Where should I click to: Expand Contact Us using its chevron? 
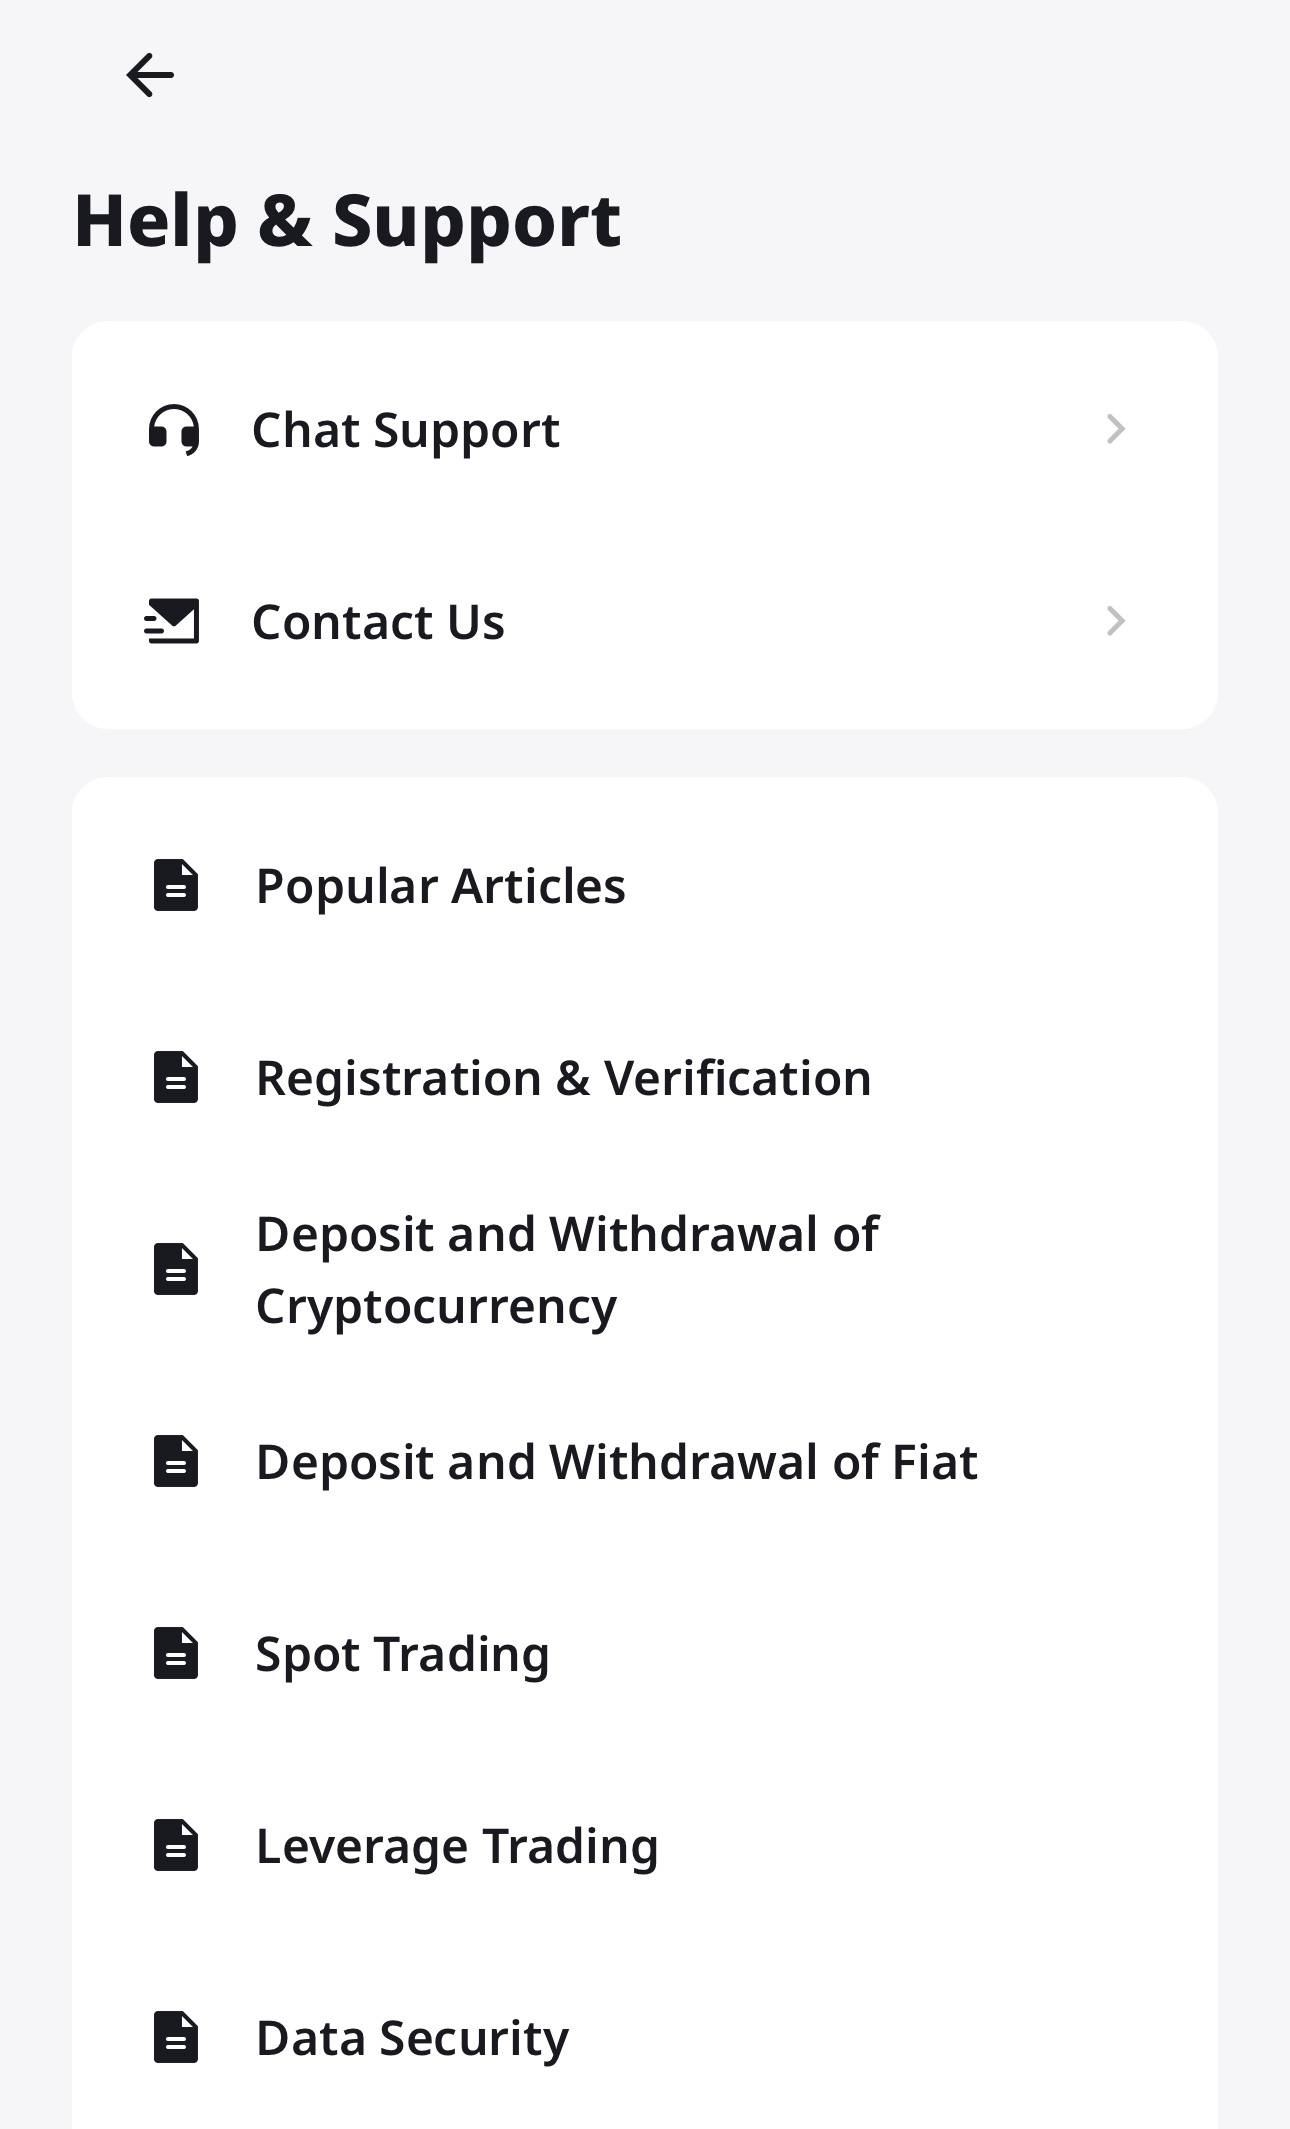pos(1115,621)
